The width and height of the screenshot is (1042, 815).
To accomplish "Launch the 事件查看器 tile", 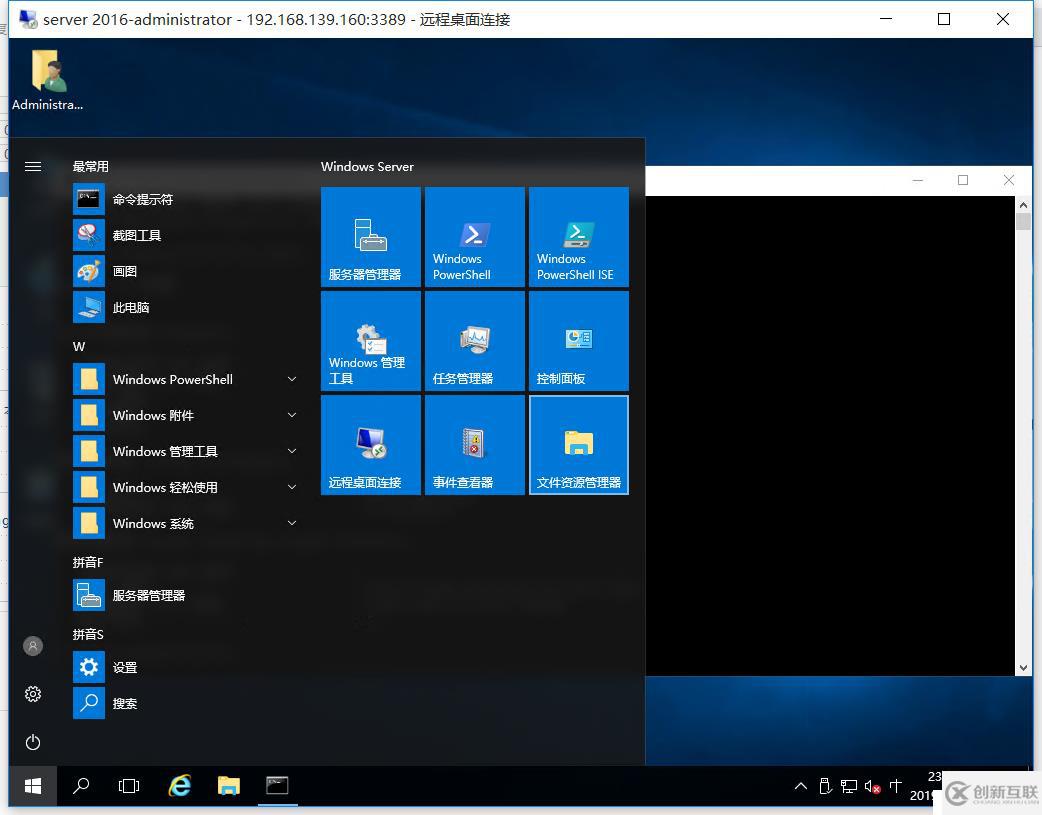I will pyautogui.click(x=474, y=445).
